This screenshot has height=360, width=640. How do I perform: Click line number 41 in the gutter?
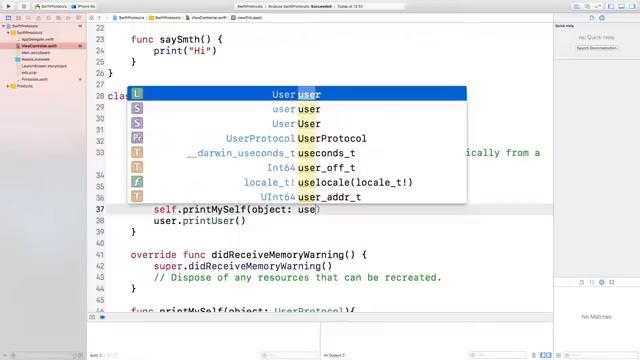point(100,255)
